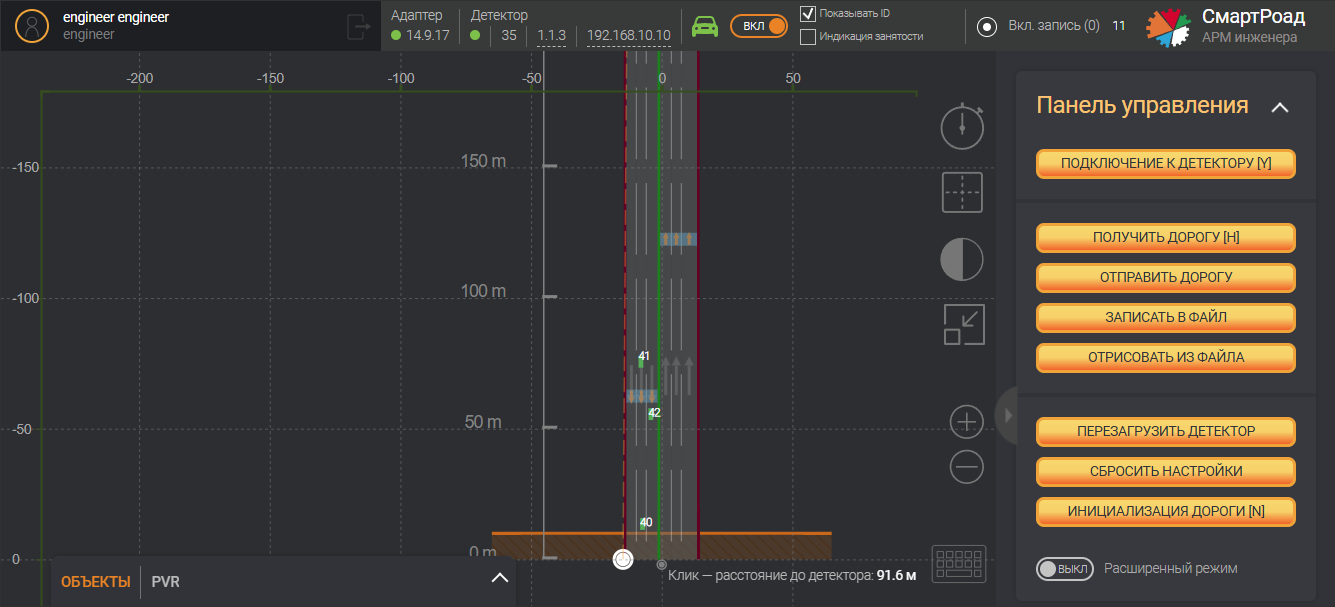
Task: Click the green adapter status dot
Action: pyautogui.click(x=396, y=35)
